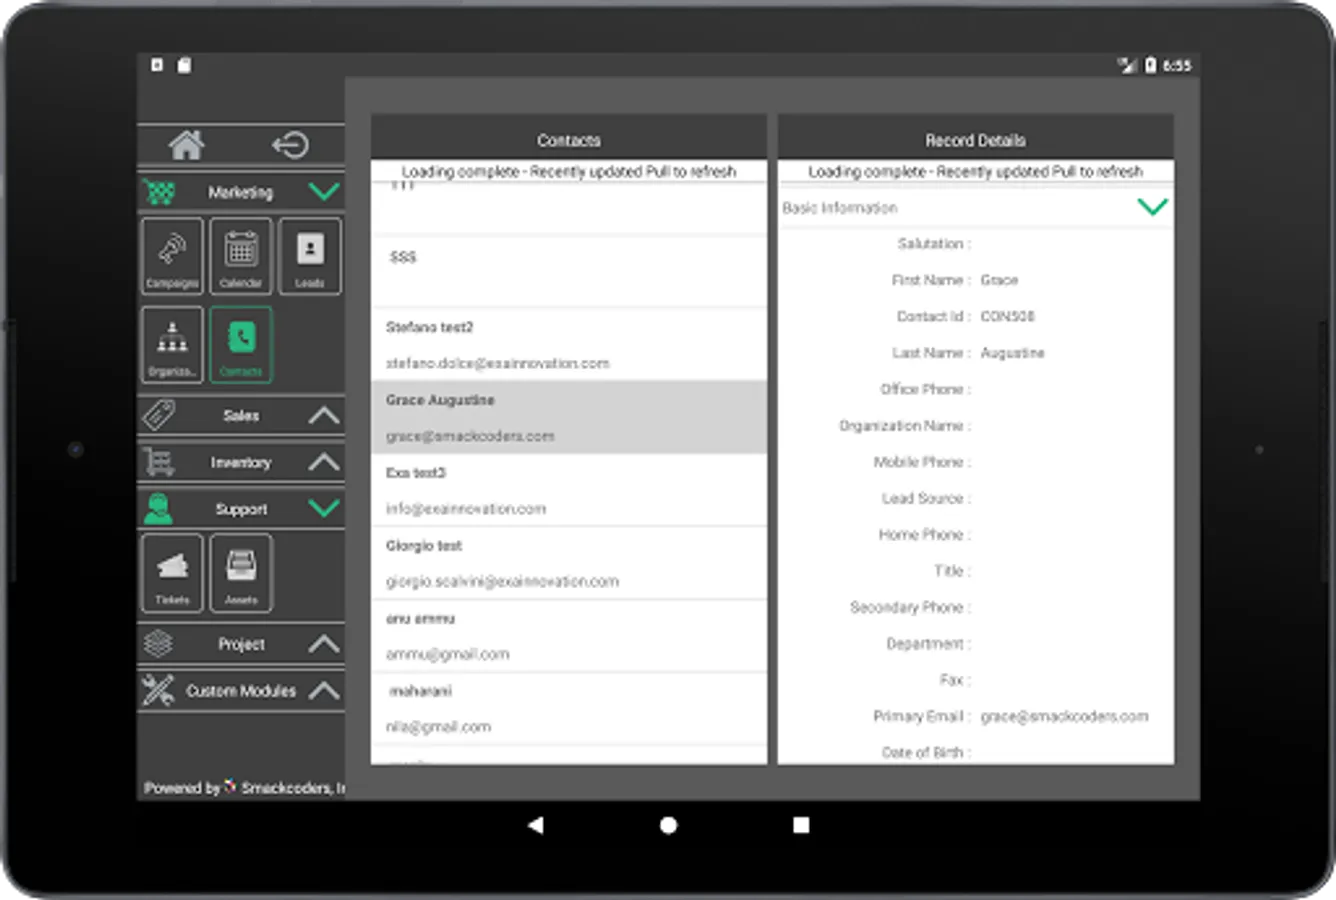Click the Custom Modules tools icon
This screenshot has width=1336, height=900.
pos(158,690)
